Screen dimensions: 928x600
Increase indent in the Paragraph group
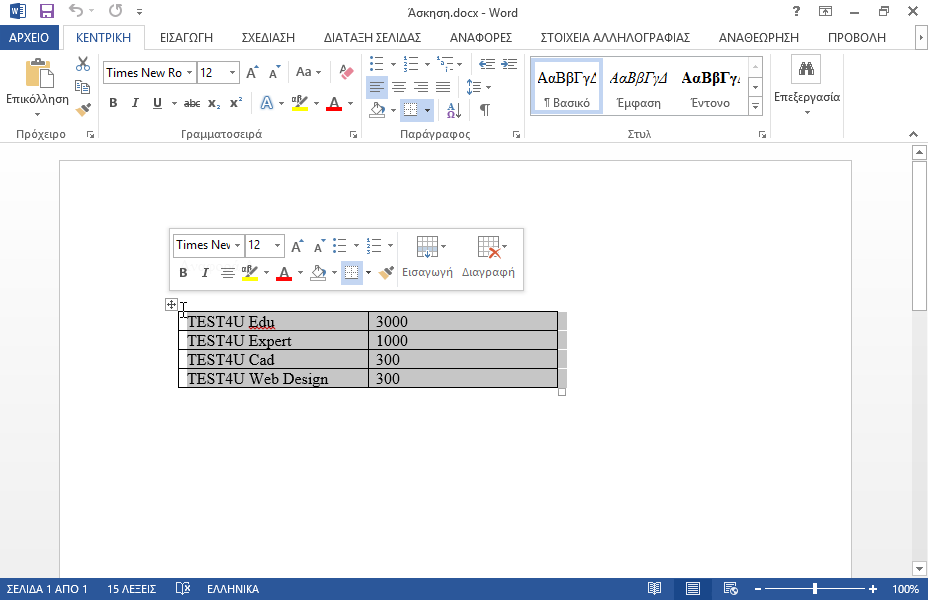(x=509, y=64)
